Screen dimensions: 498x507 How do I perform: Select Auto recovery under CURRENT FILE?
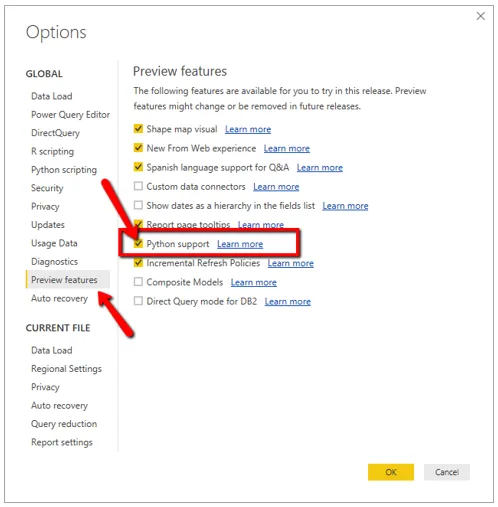(59, 406)
